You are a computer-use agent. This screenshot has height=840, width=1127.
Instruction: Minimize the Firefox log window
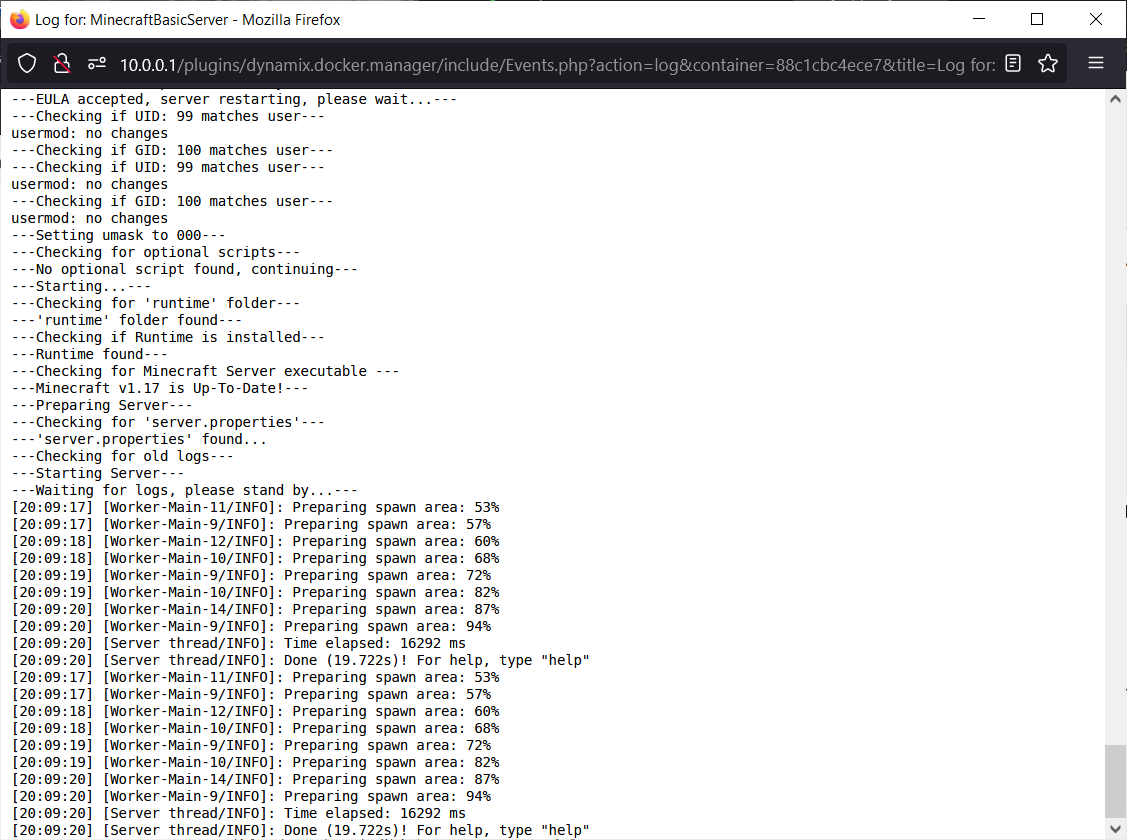pyautogui.click(x=979, y=19)
